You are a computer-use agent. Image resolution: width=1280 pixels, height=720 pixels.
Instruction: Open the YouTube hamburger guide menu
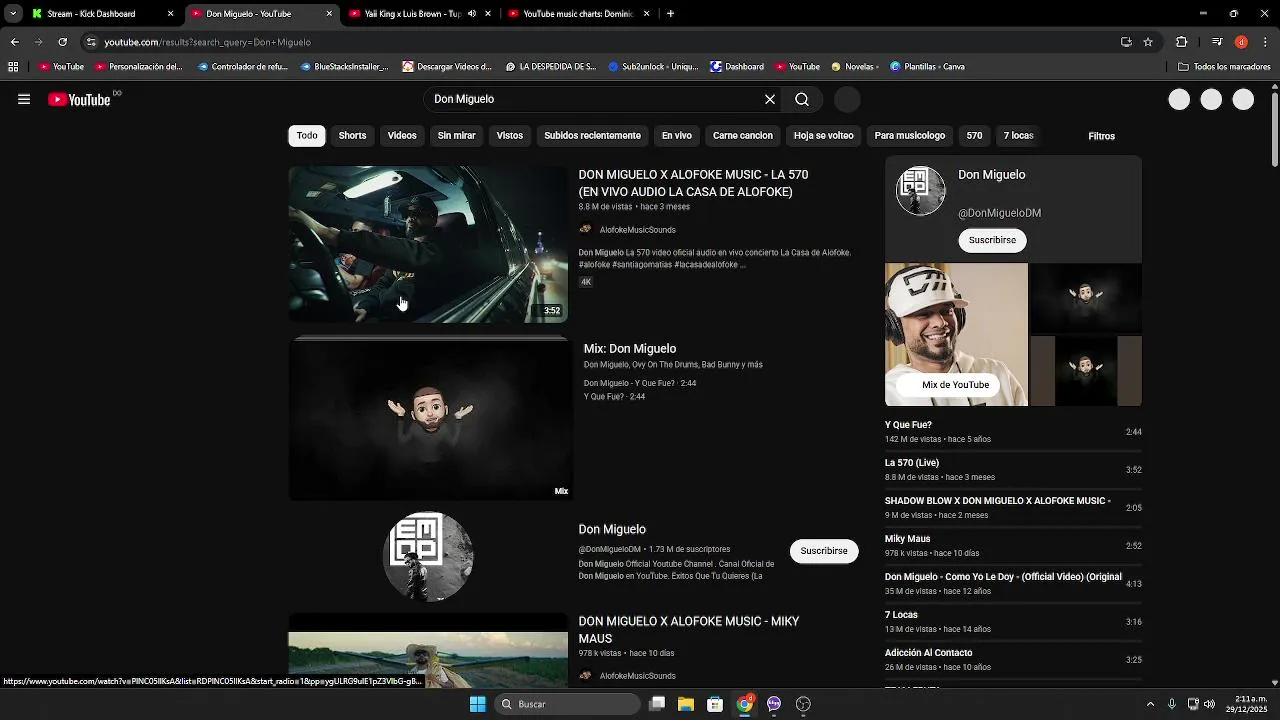click(x=24, y=99)
